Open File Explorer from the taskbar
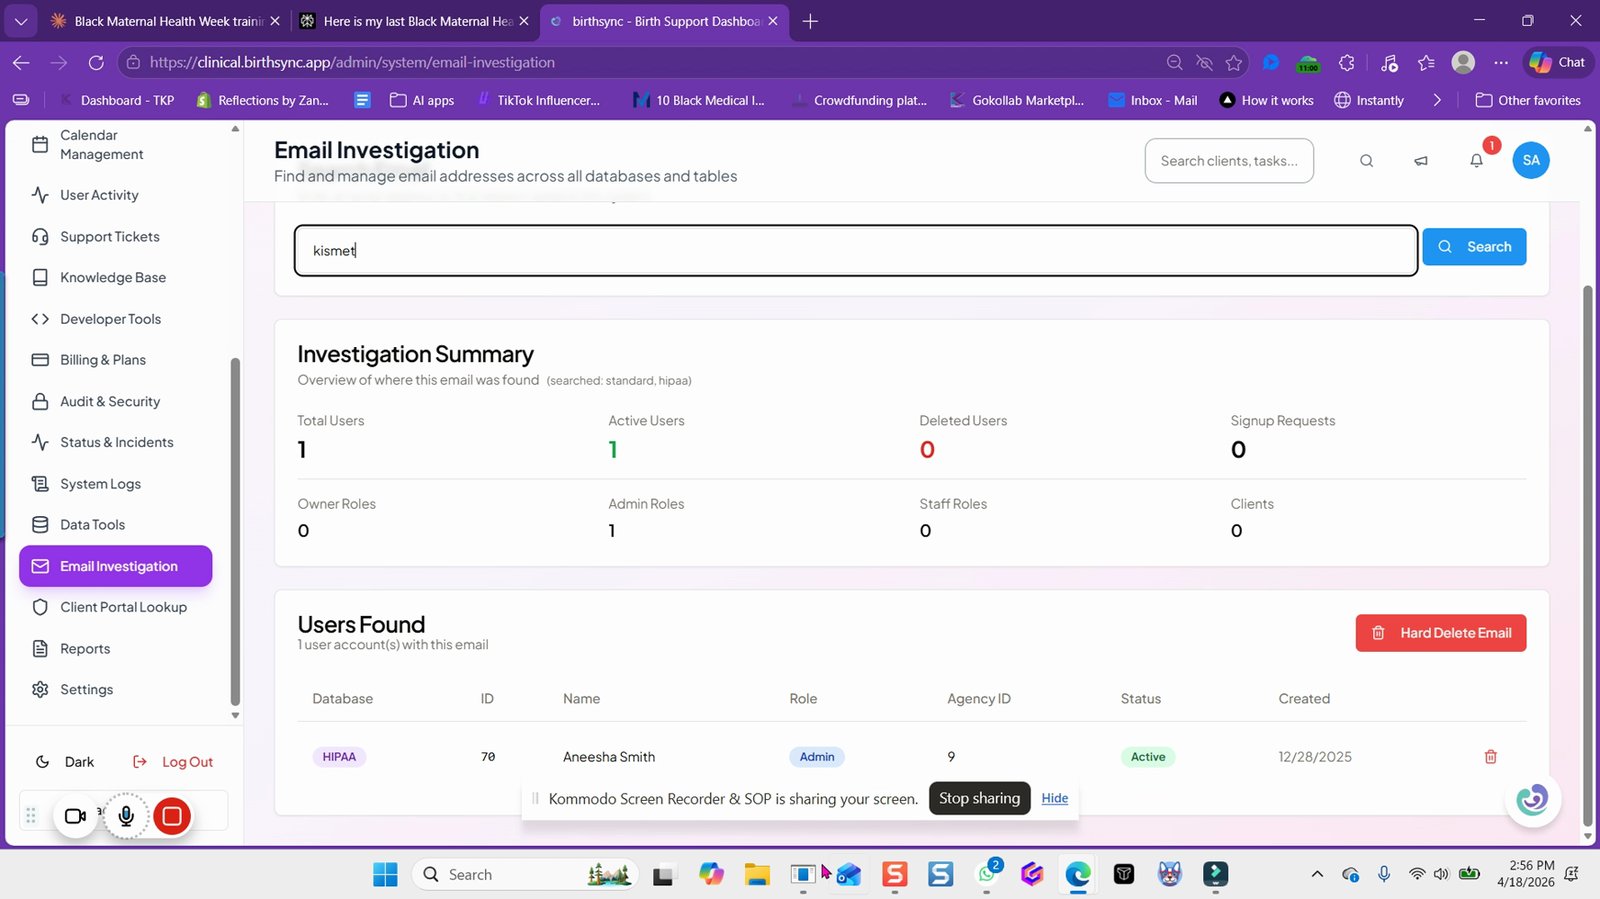 (x=757, y=875)
